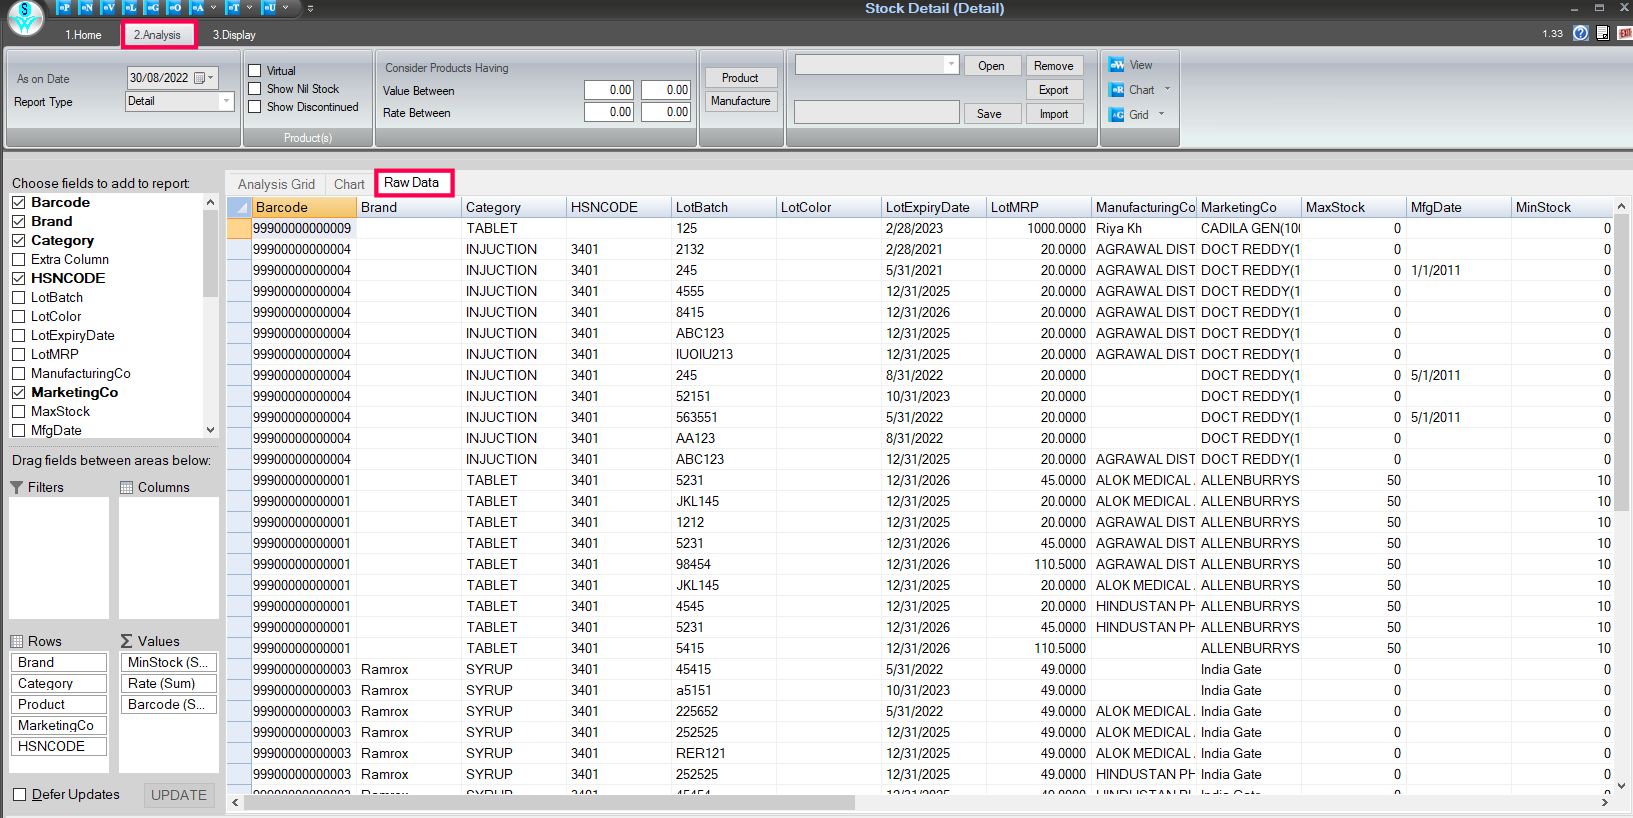
Task: Click the layout name text field
Action: coord(877,112)
